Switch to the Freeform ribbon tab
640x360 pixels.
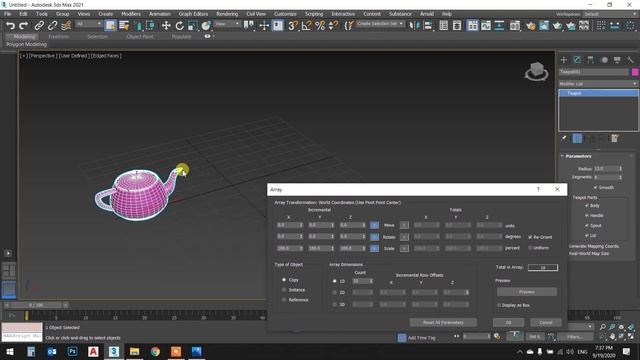(58, 36)
